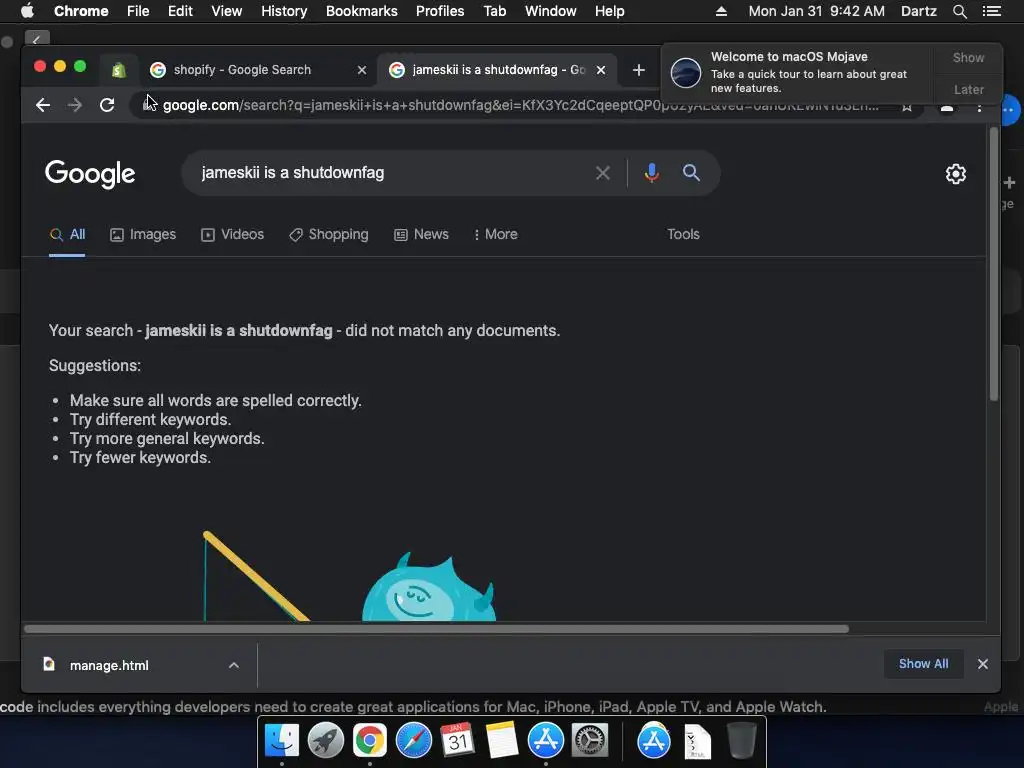This screenshot has width=1024, height=768.
Task: Select the Videos results tab
Action: pyautogui.click(x=232, y=234)
